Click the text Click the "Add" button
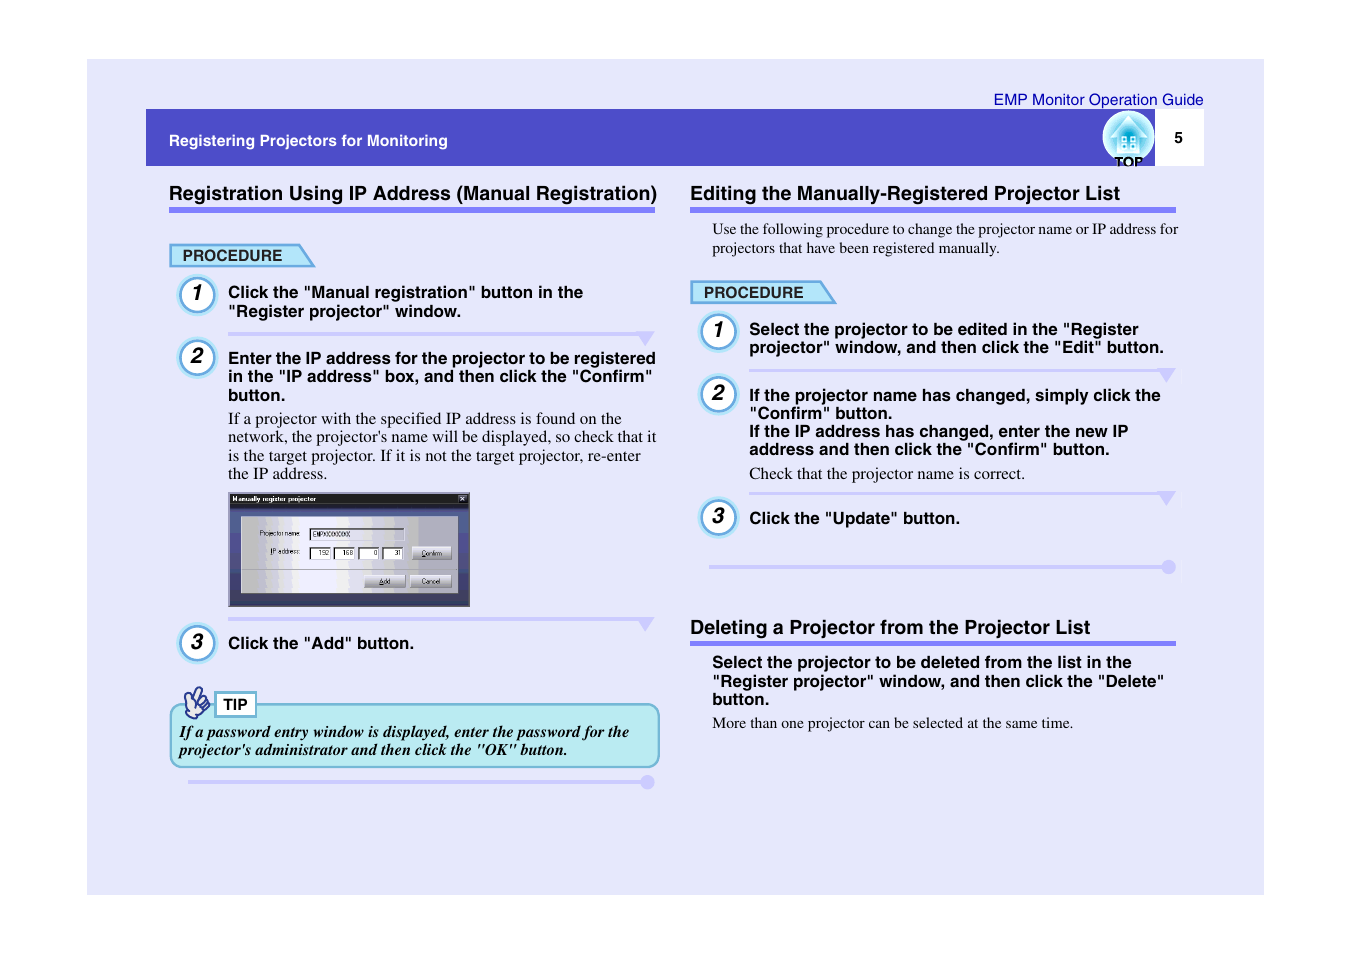1351x954 pixels. pos(321,644)
